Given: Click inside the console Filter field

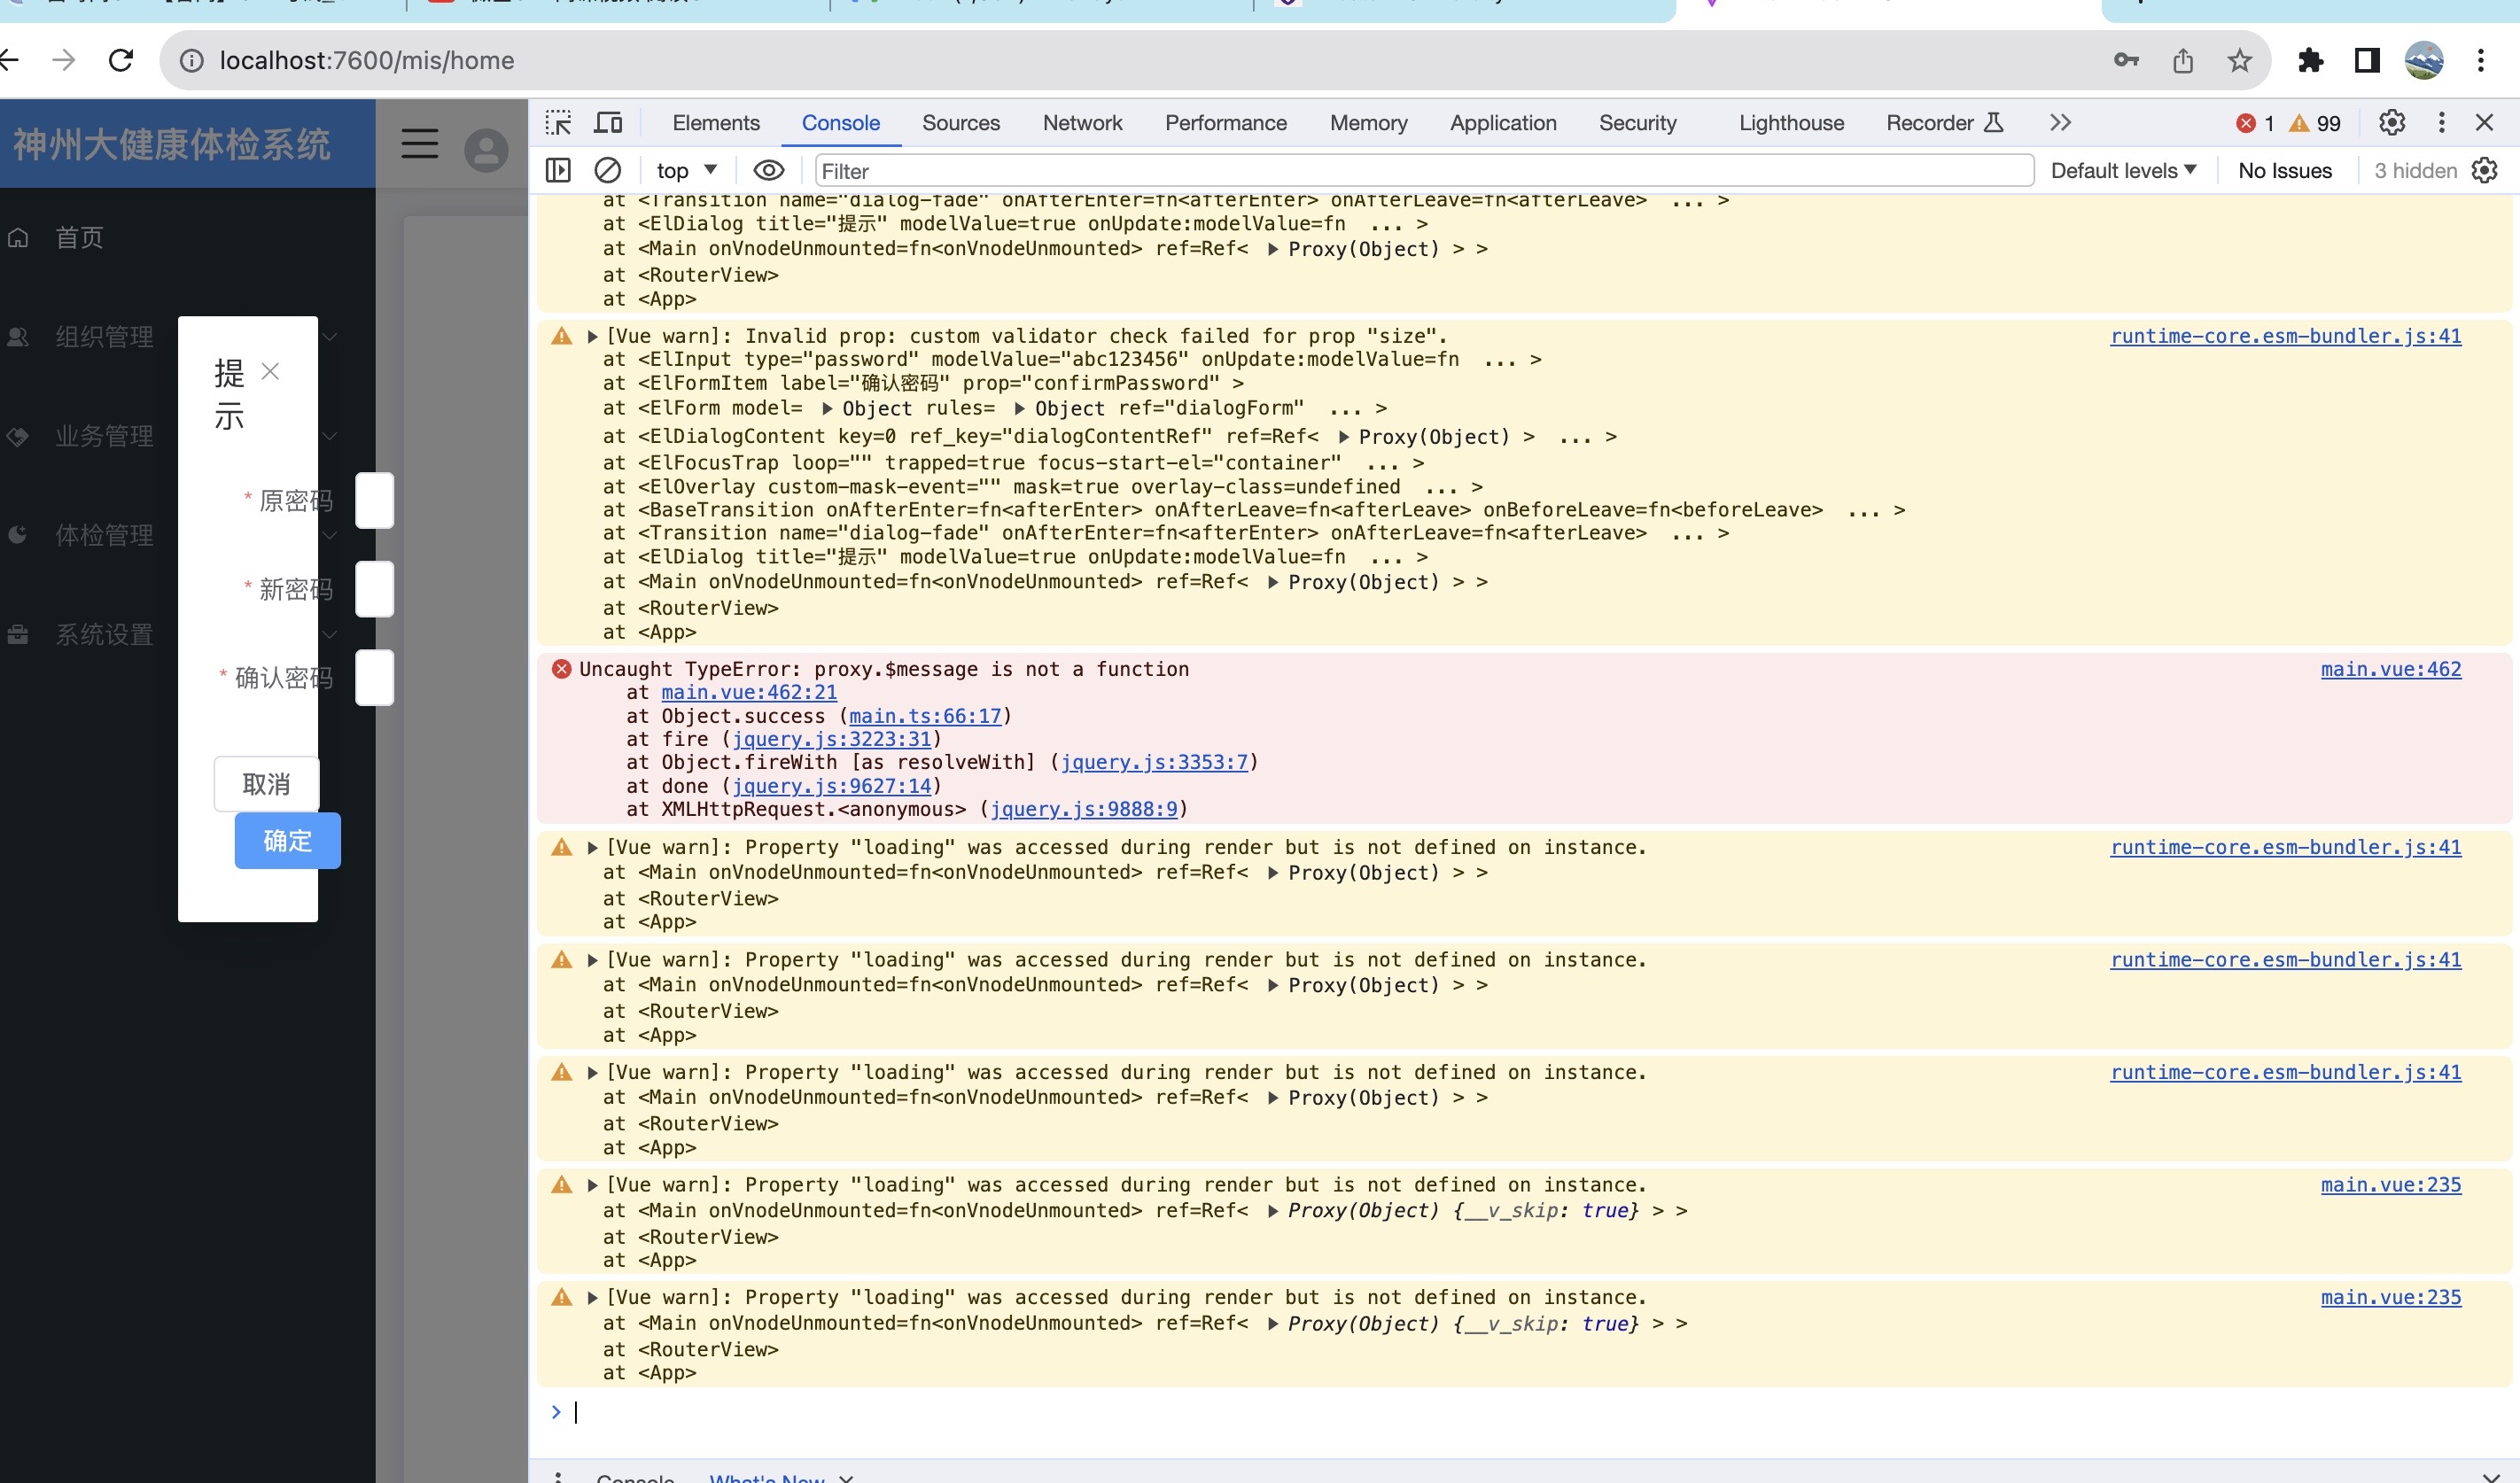Looking at the screenshot, I should coord(1424,171).
